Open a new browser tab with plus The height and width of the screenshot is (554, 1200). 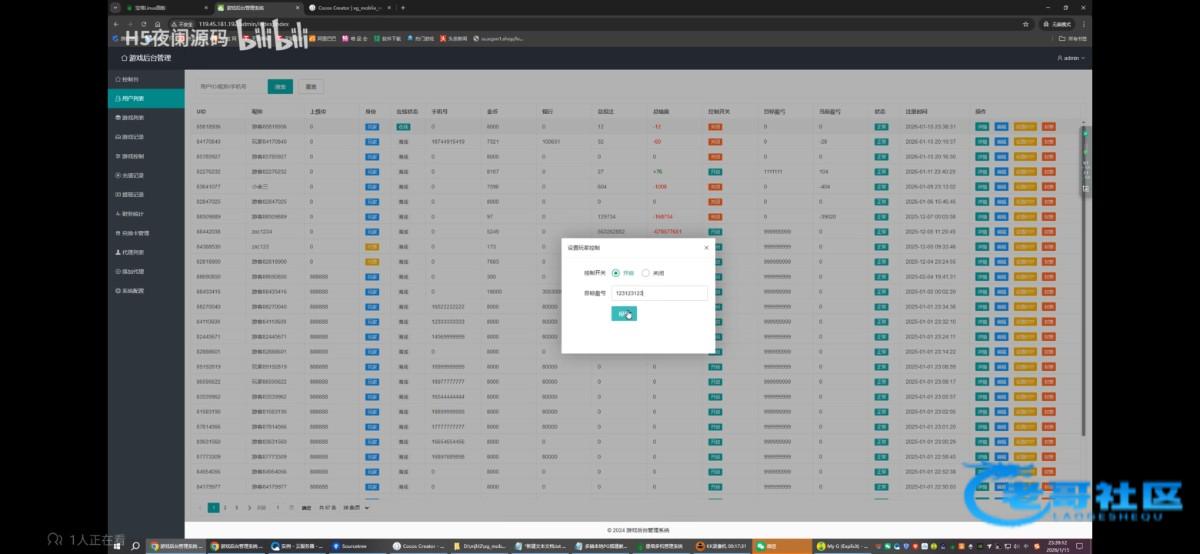403,7
